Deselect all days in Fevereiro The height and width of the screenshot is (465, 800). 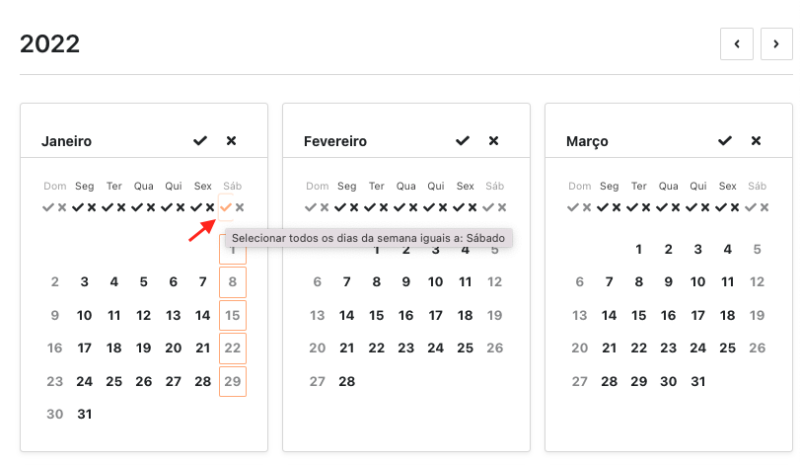493,141
